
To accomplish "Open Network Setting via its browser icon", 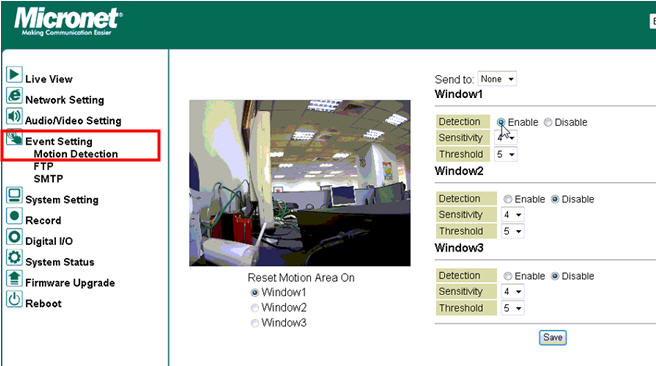I will [14, 96].
